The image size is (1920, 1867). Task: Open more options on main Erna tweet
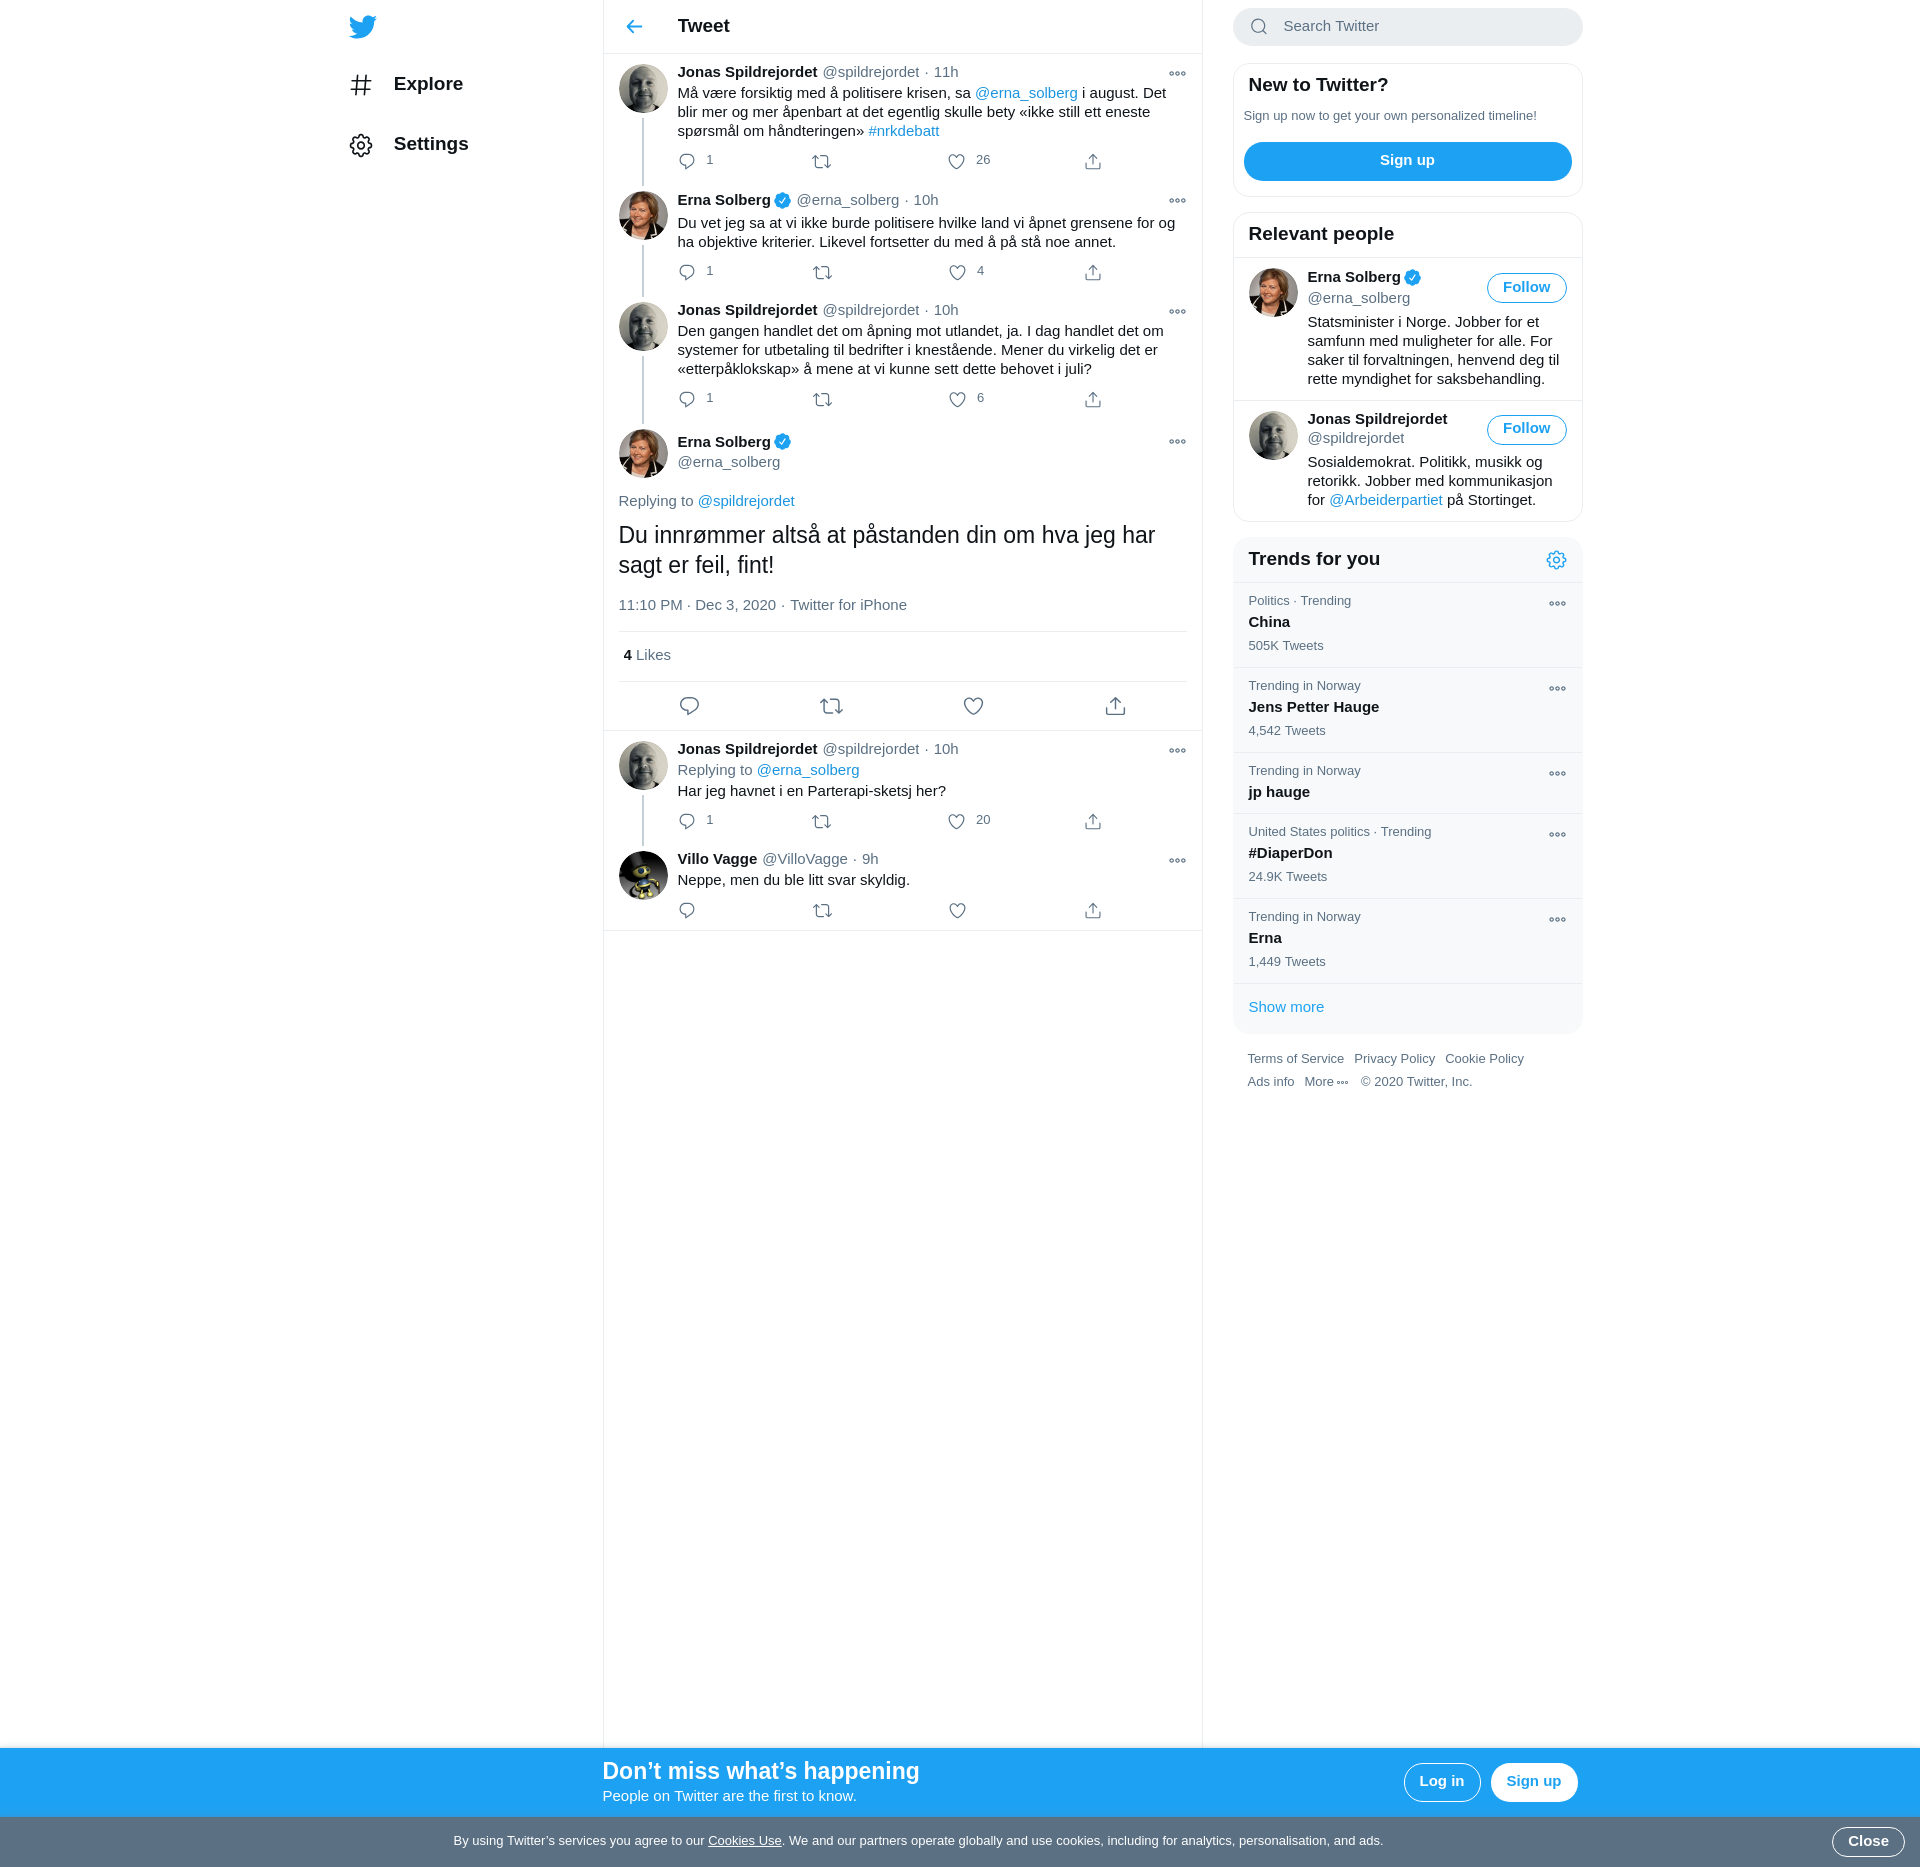1177,441
